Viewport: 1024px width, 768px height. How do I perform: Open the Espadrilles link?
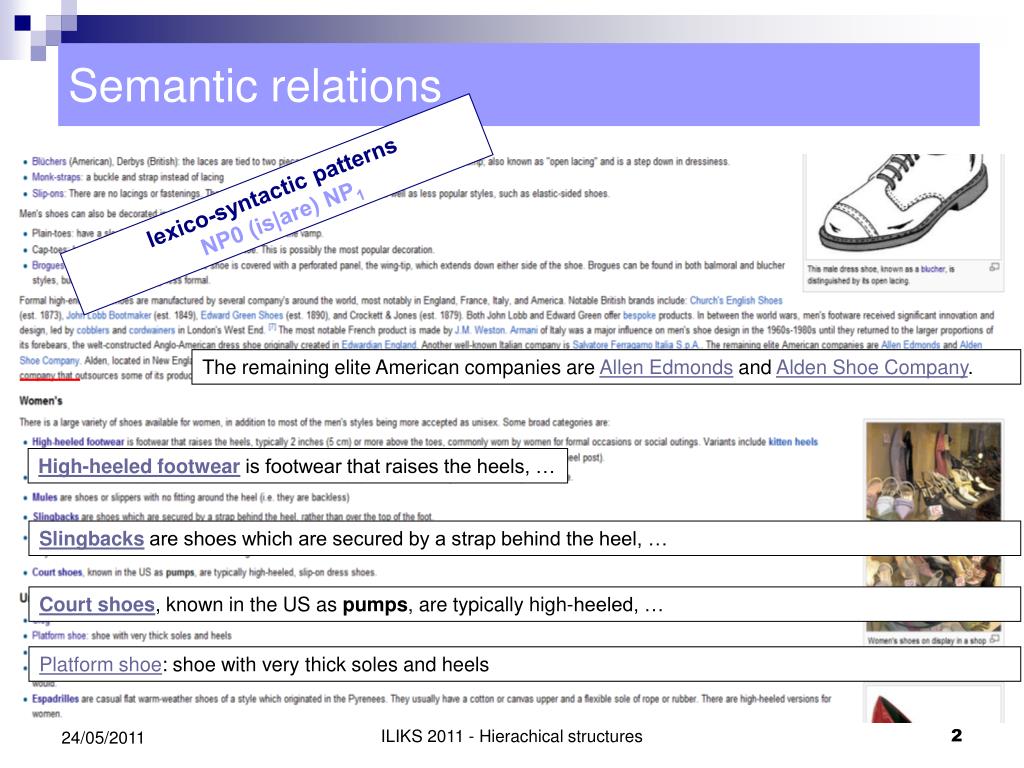pyautogui.click(x=56, y=699)
